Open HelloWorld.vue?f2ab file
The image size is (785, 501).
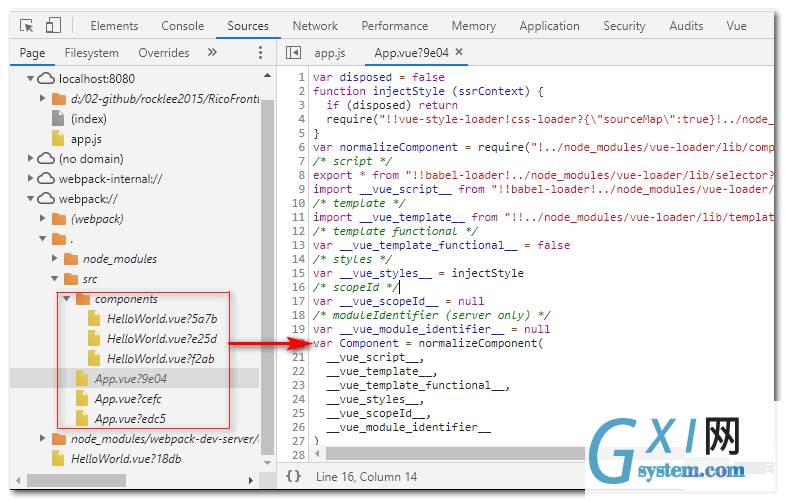[160, 359]
